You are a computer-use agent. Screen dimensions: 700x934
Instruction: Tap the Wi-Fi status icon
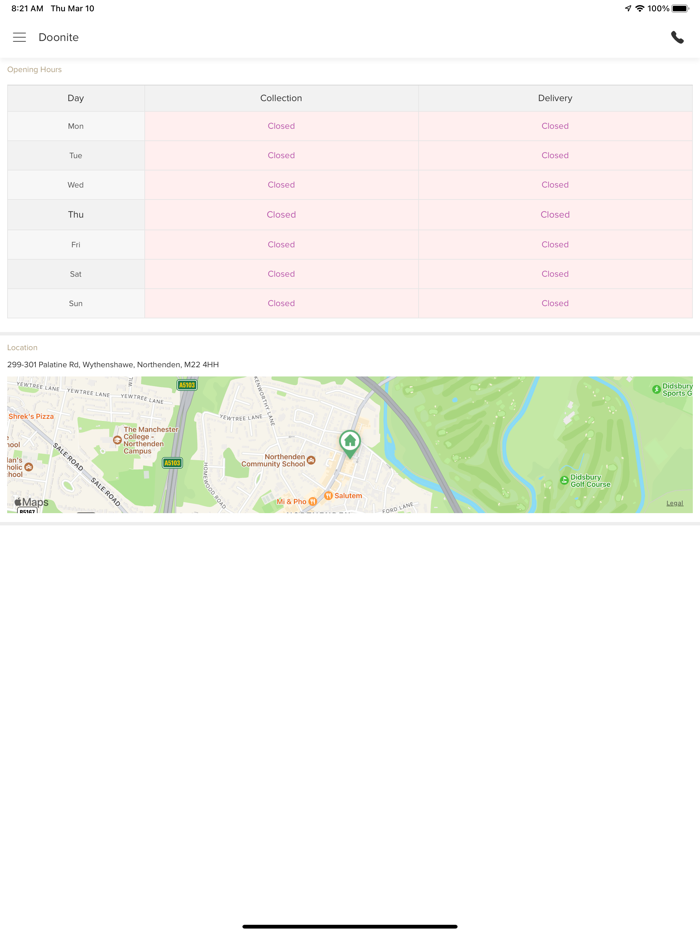640,8
